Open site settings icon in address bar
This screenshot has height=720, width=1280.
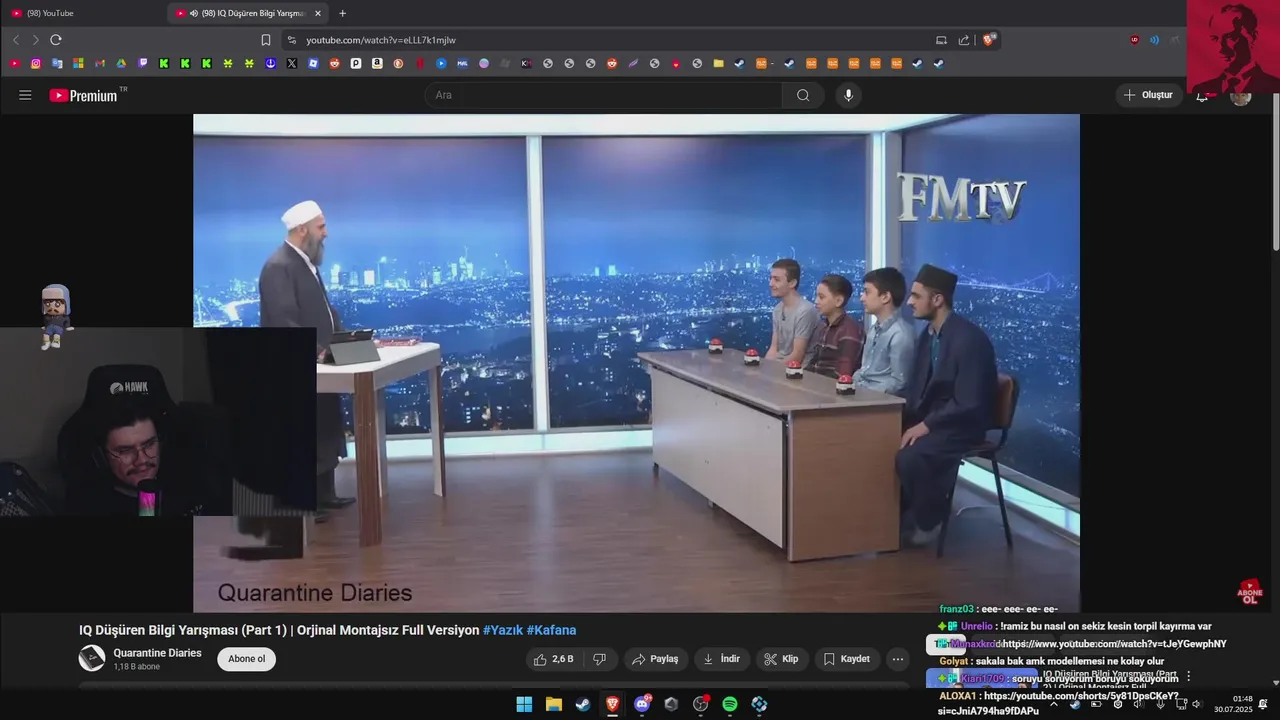[x=291, y=40]
